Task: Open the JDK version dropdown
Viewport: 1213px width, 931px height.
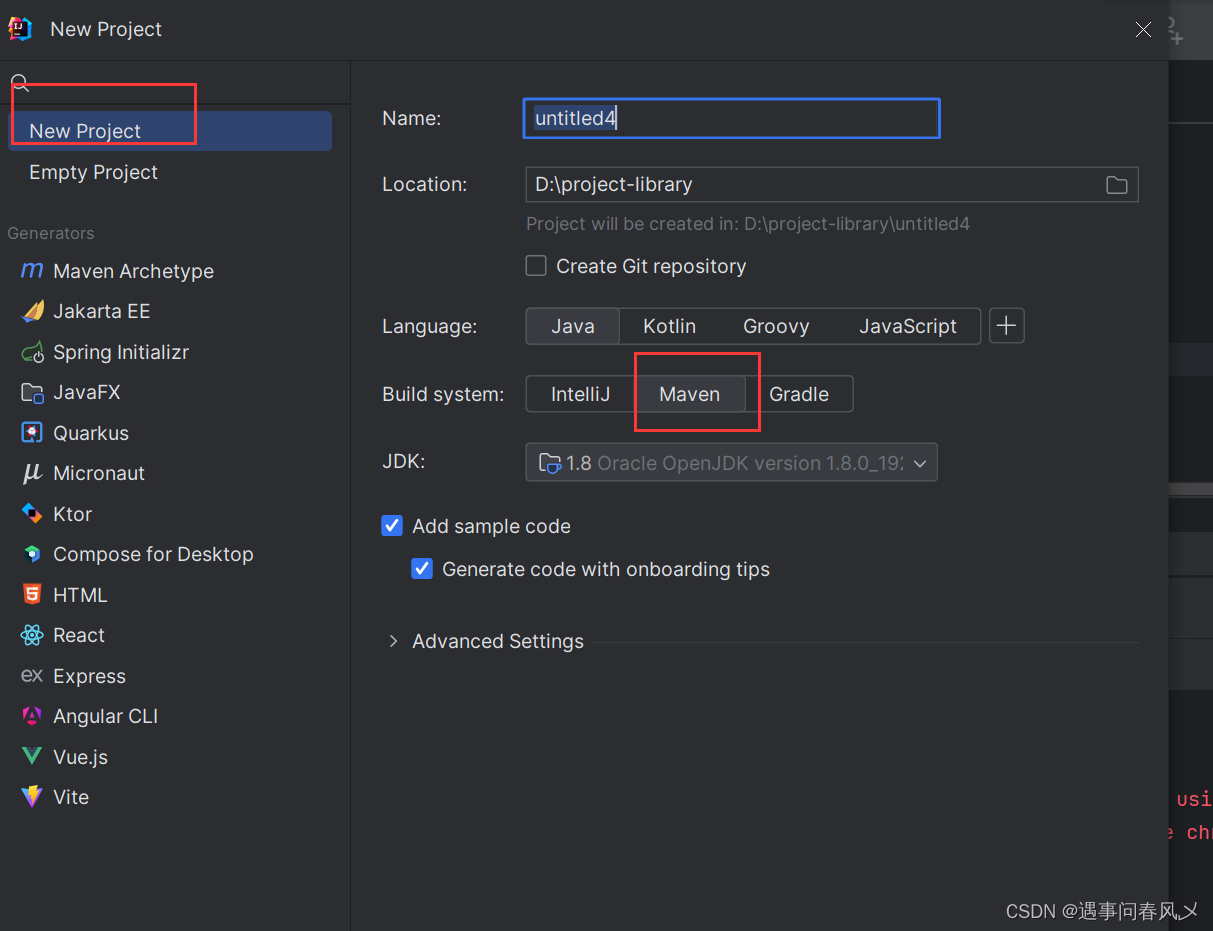Action: [x=731, y=463]
